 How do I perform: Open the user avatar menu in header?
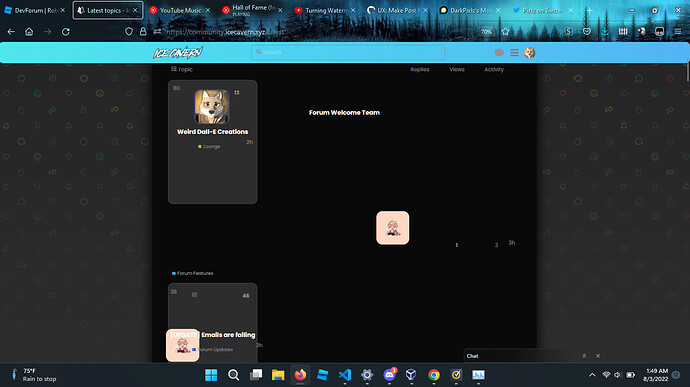click(x=529, y=53)
